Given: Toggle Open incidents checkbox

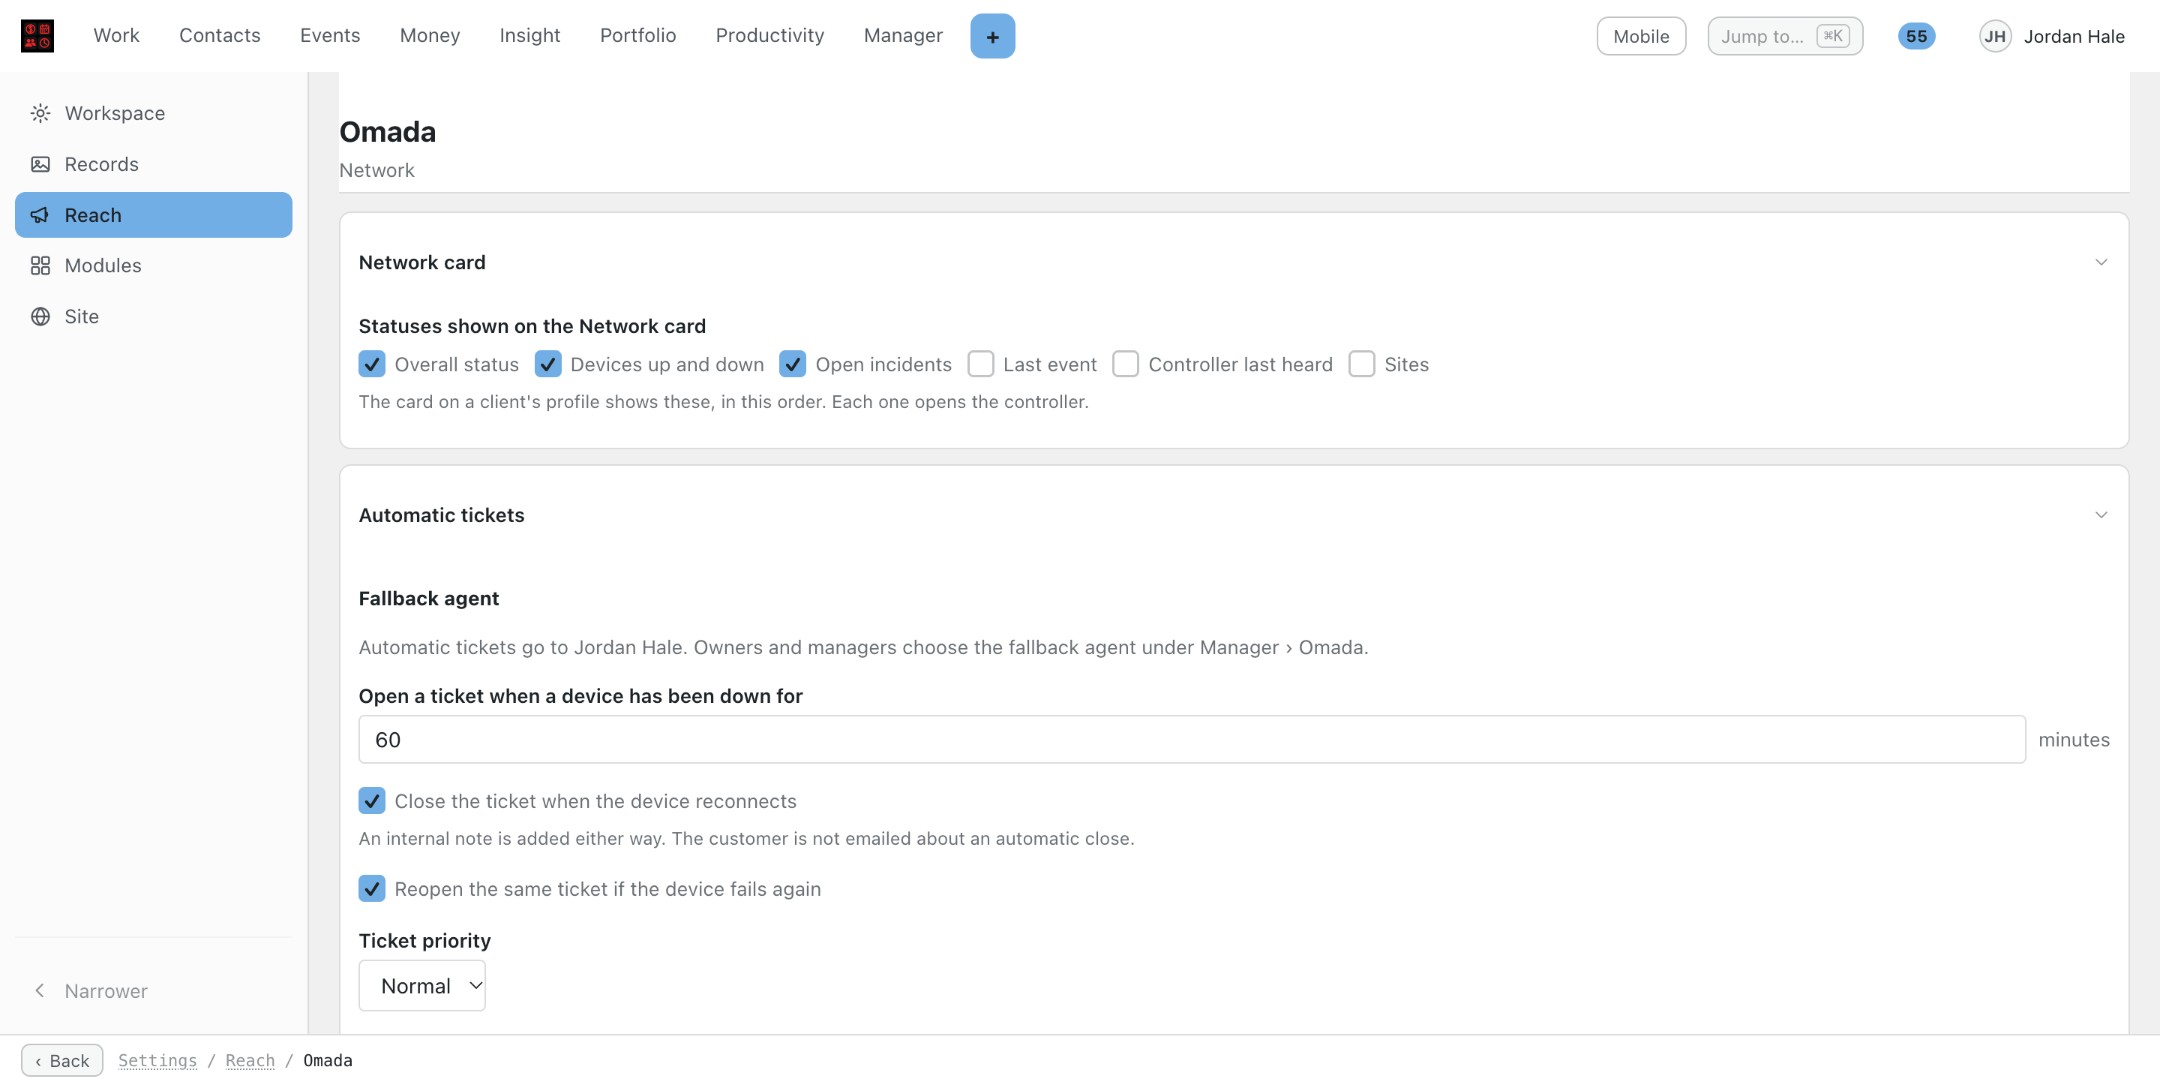Looking at the screenshot, I should coord(793,364).
